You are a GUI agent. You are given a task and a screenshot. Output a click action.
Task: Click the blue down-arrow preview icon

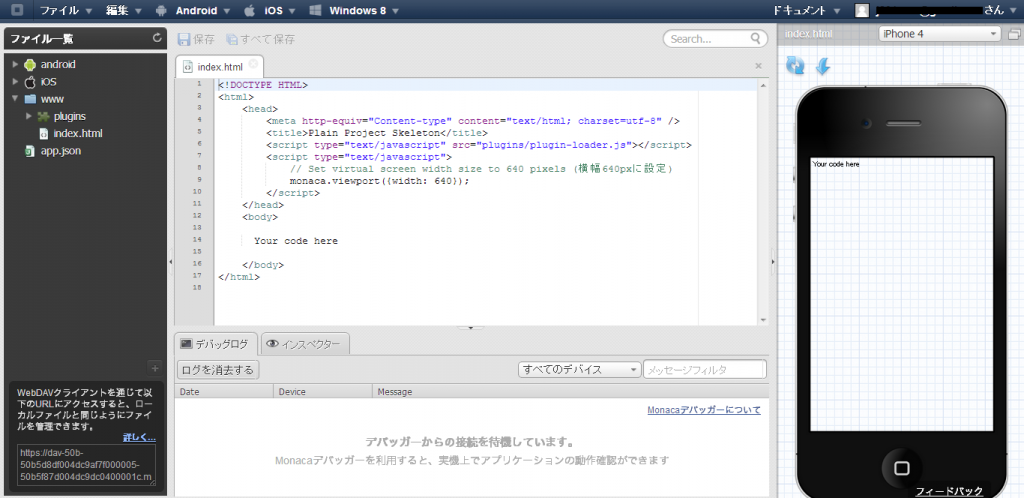tap(823, 65)
